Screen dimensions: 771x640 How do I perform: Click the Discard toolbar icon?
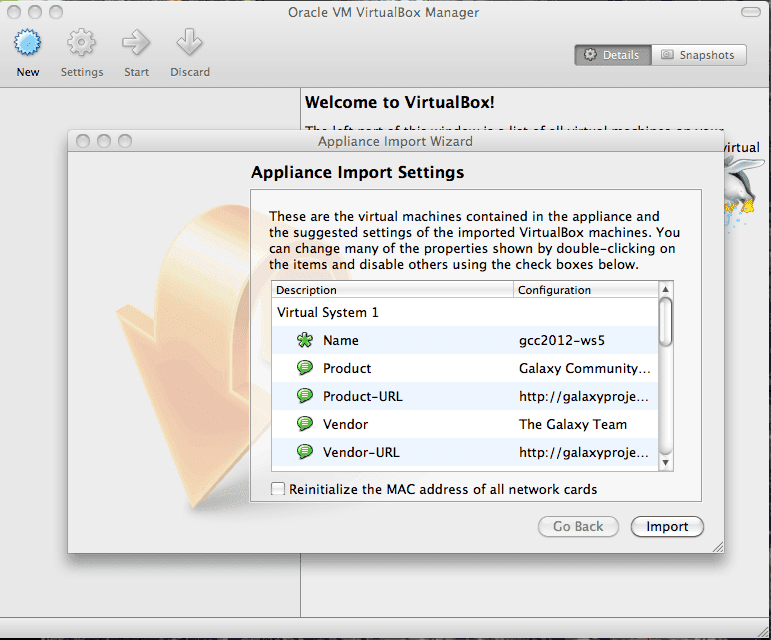[189, 44]
